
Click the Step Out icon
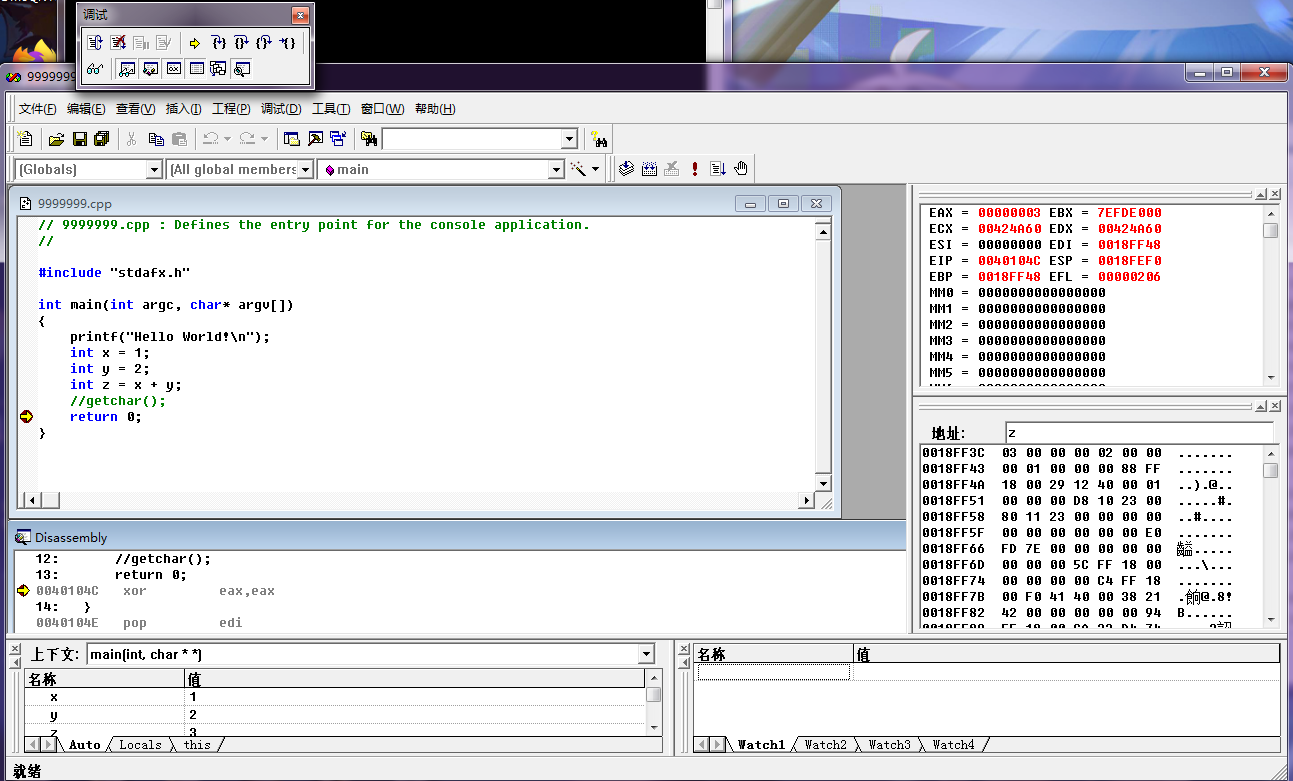point(264,42)
